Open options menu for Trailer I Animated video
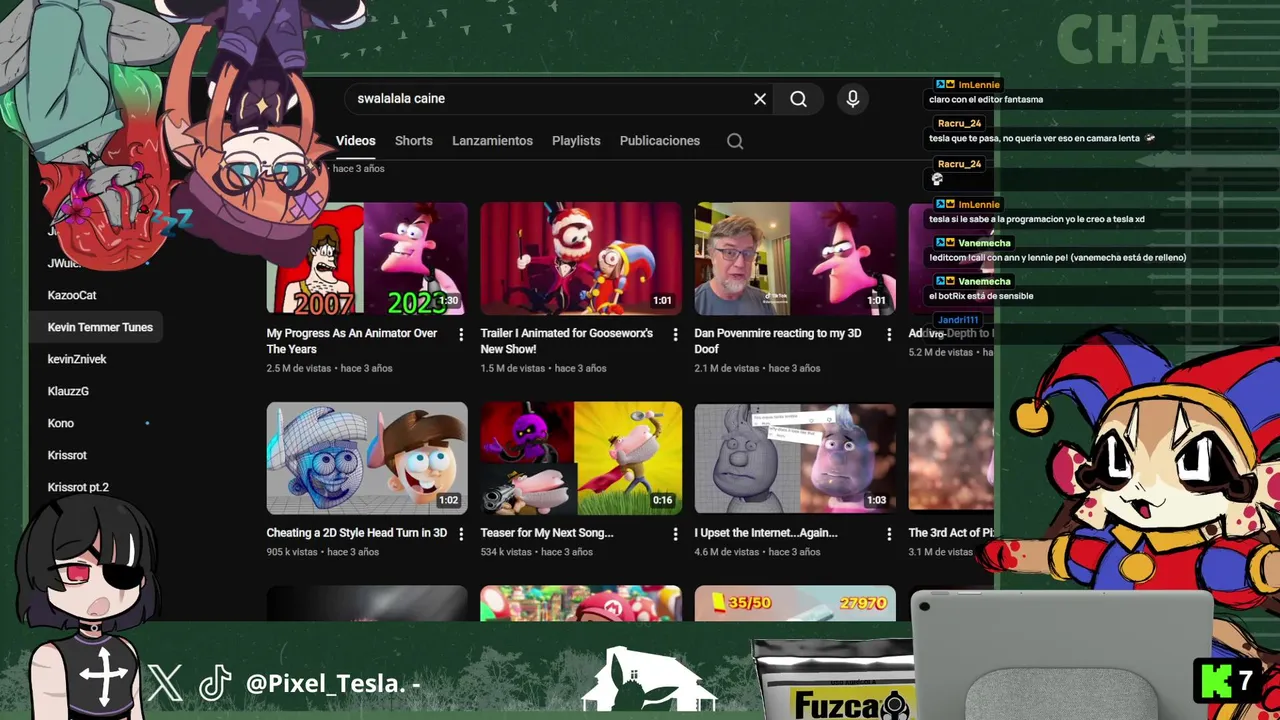1280x720 pixels. 675,335
